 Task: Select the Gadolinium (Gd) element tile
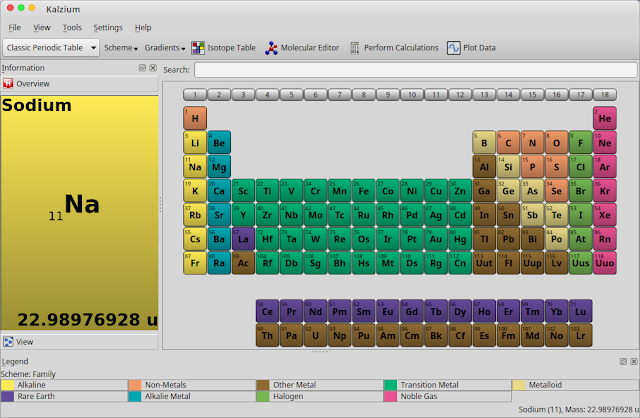(x=412, y=311)
